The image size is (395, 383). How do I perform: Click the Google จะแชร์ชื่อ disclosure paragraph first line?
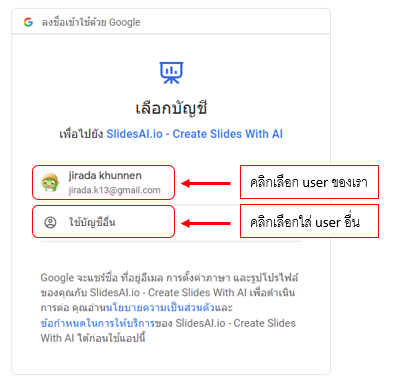[x=169, y=277]
